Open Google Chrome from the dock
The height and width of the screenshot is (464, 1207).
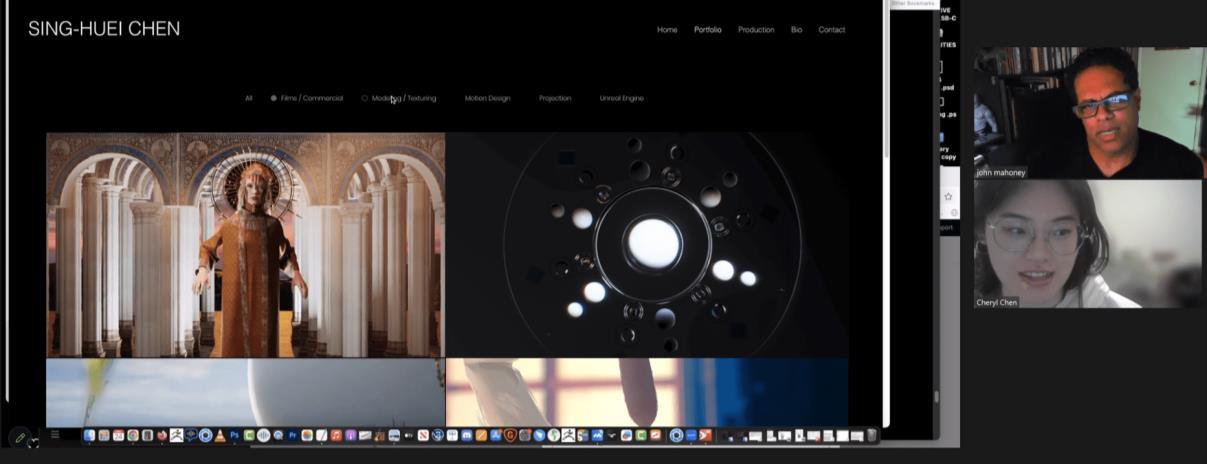tap(133, 435)
